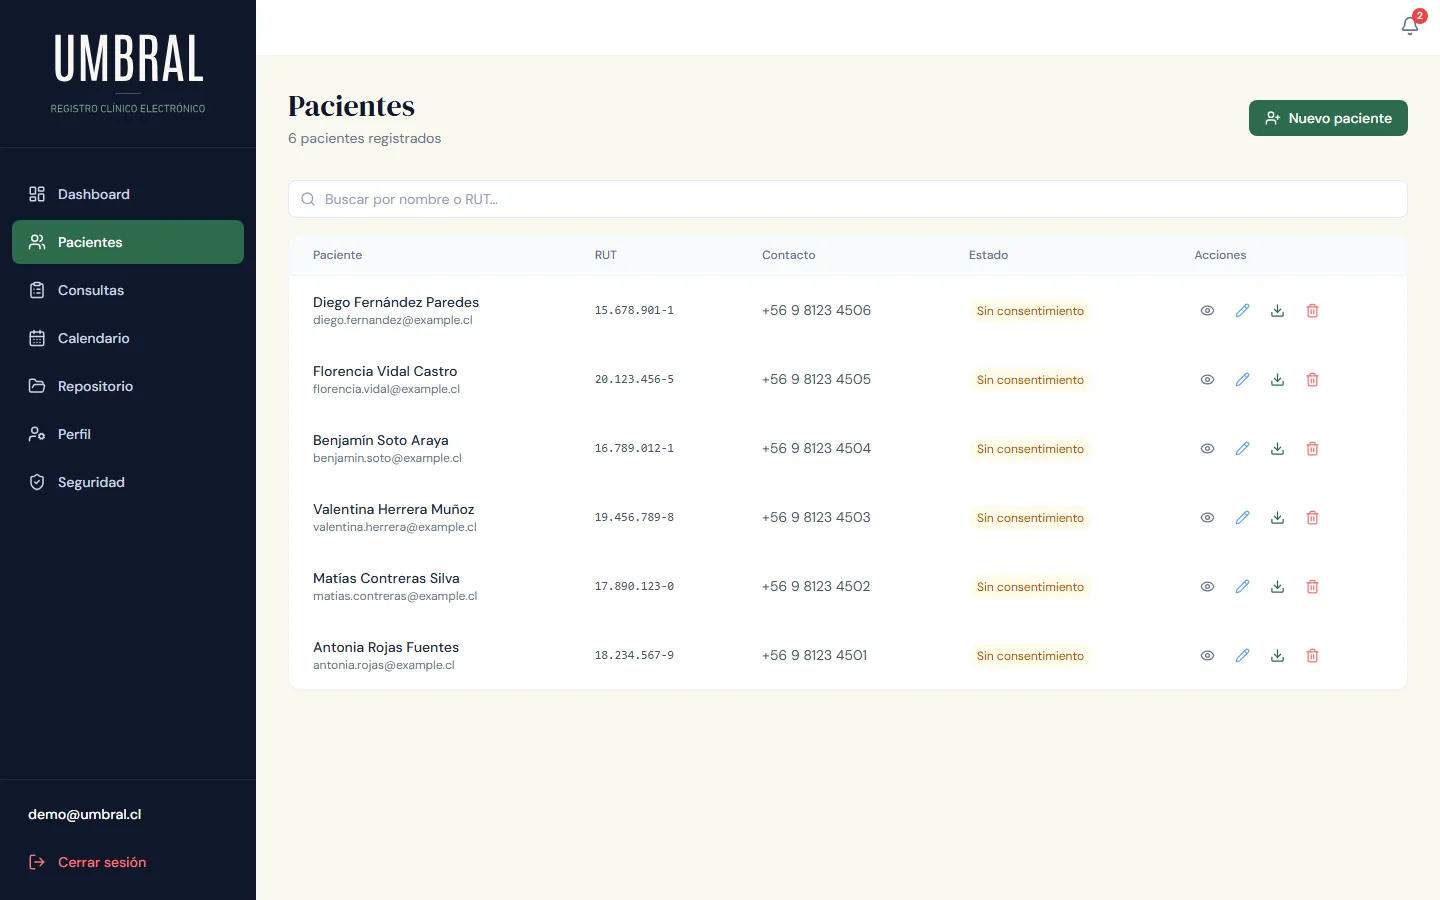Click email diego.fernandez@example.cl

pyautogui.click(x=392, y=320)
